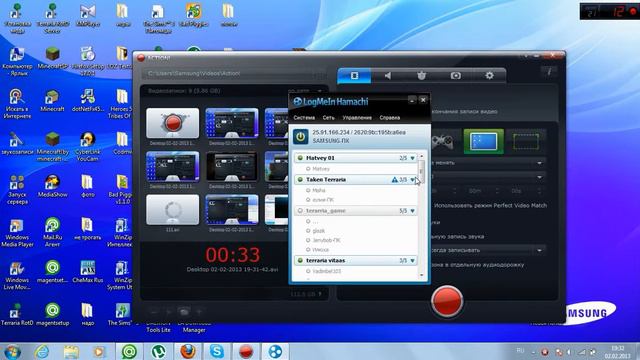Open the screenshot camera tab in Action!

pos(456,76)
